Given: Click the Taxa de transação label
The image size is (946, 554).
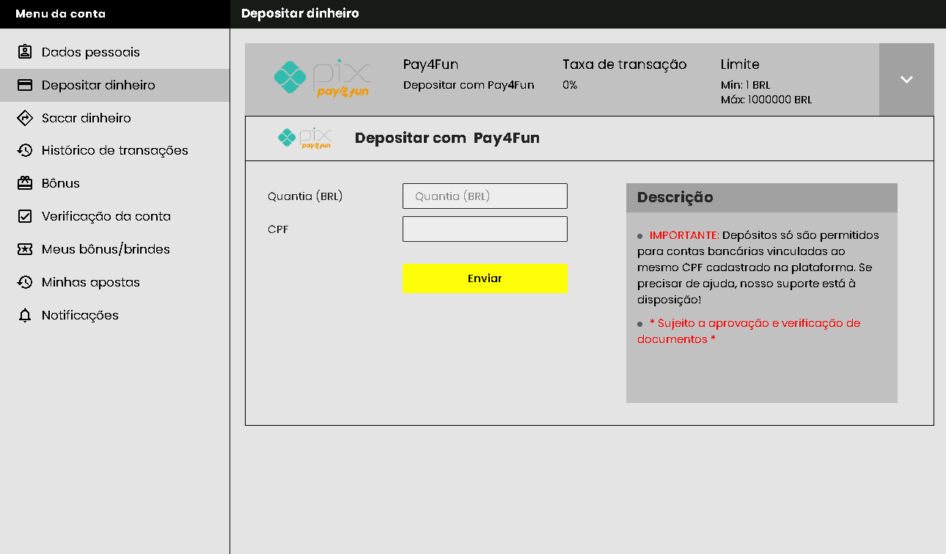Looking at the screenshot, I should tap(624, 65).
